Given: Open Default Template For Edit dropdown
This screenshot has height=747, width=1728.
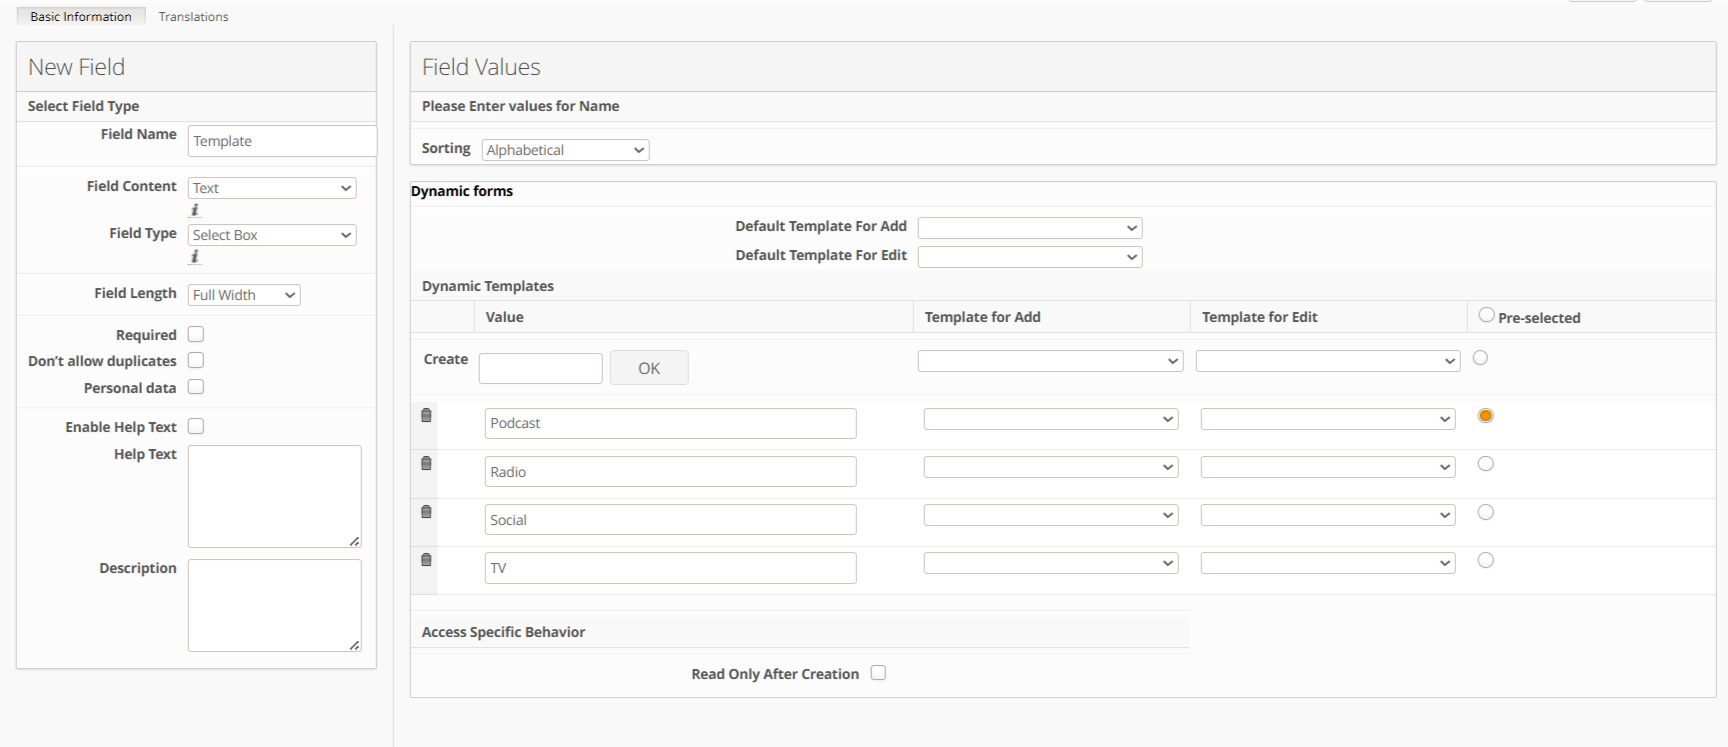Looking at the screenshot, I should click(x=1030, y=257).
